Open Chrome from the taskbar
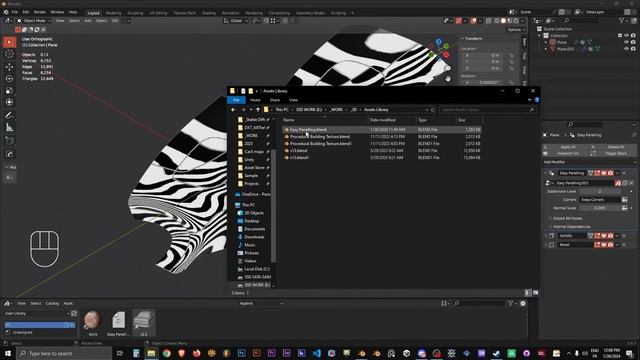 point(167,353)
